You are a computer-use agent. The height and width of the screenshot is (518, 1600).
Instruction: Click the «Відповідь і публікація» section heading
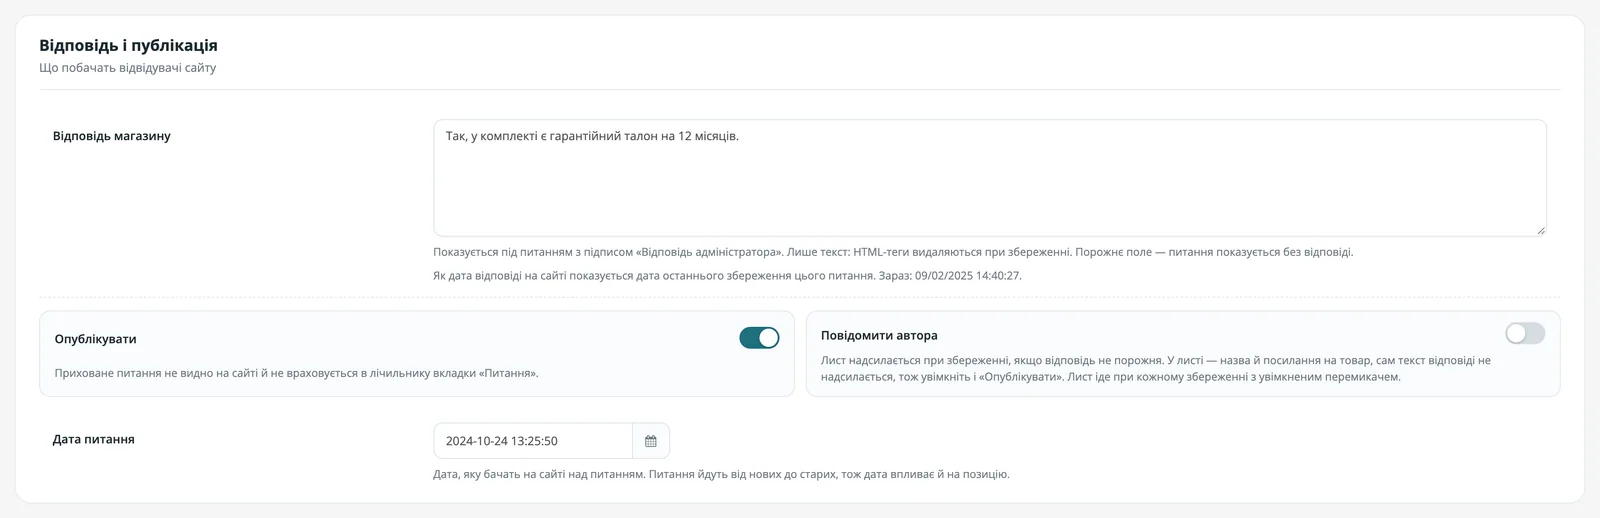pos(128,45)
